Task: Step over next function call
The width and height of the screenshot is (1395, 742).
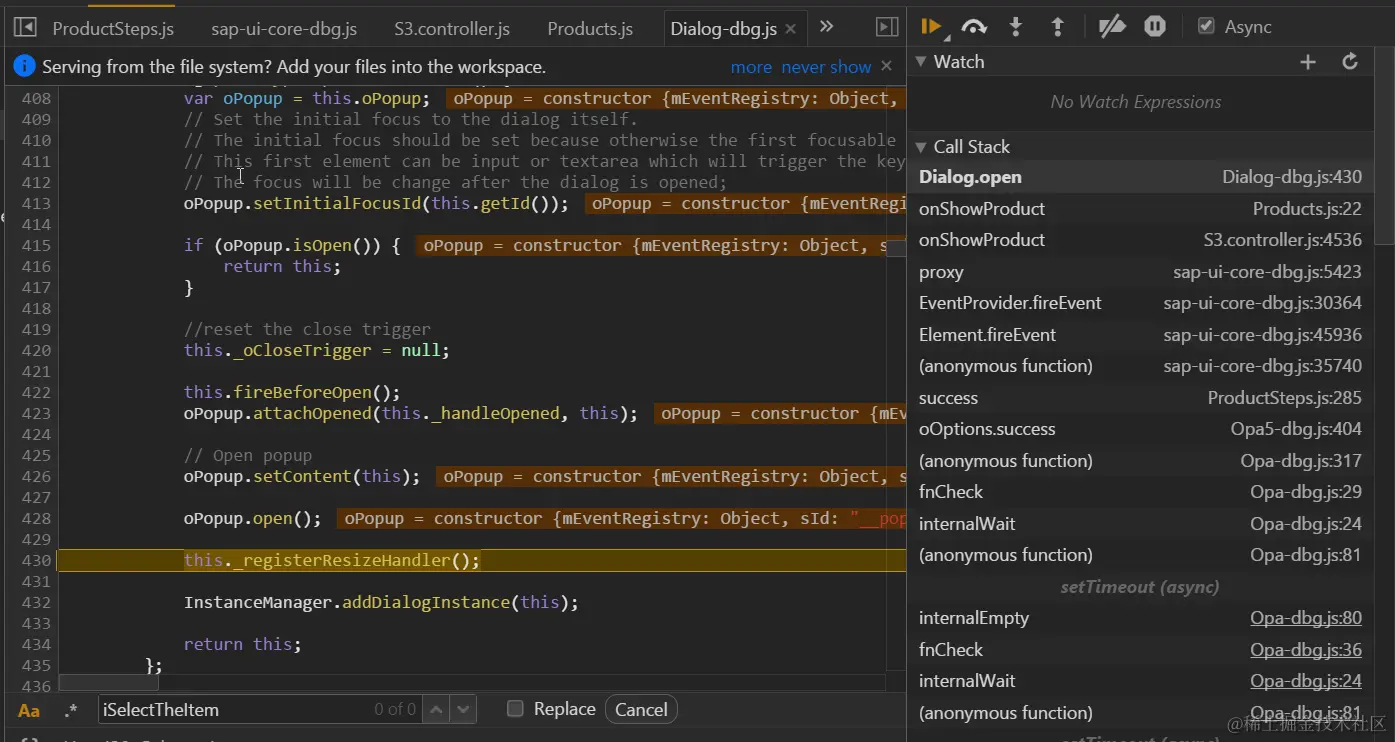Action: tap(974, 27)
